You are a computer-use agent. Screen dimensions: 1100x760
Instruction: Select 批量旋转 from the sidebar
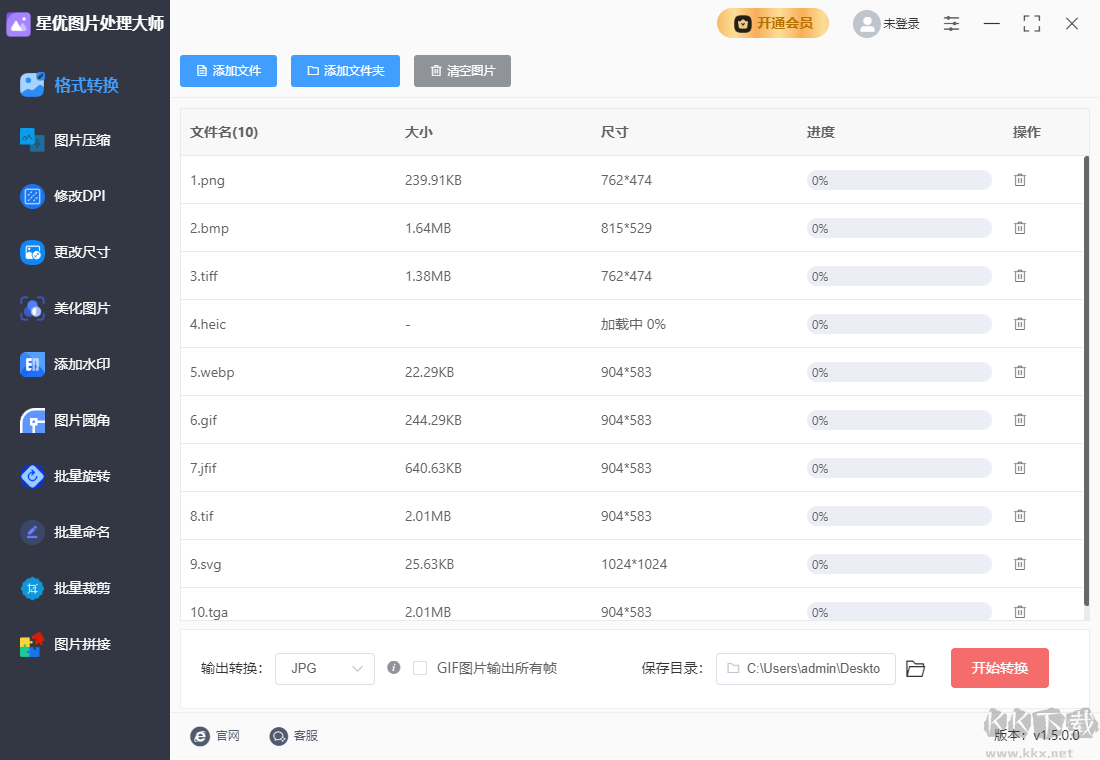(82, 476)
